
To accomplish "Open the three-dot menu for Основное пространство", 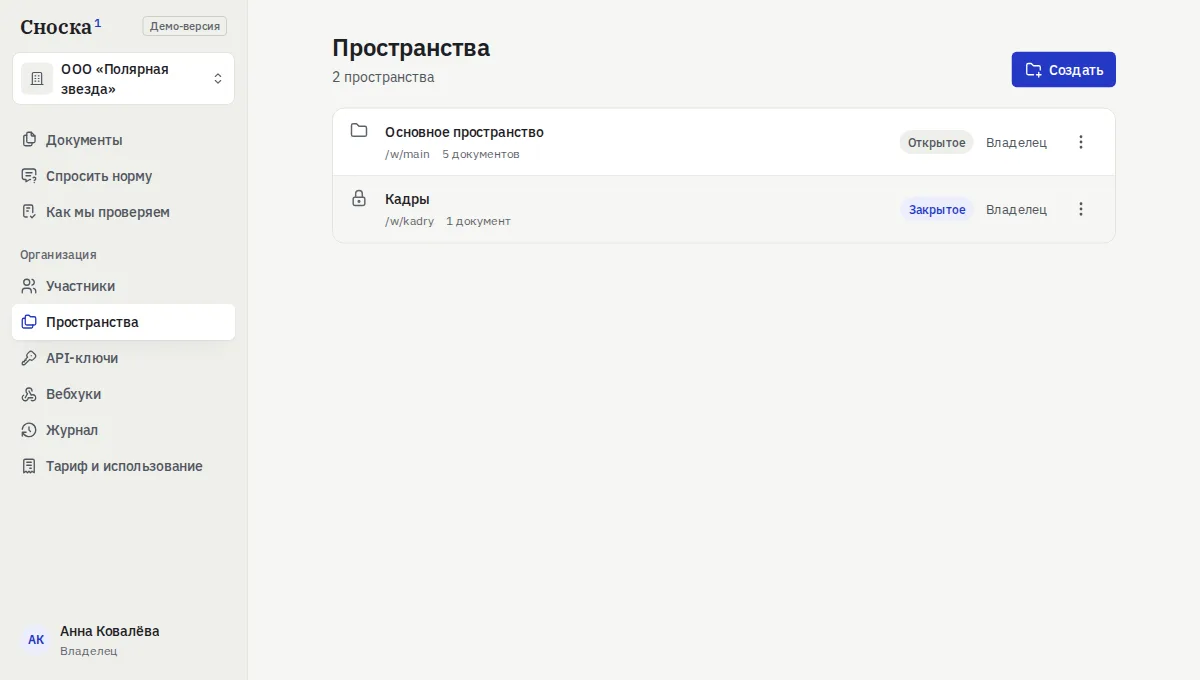I will tap(1081, 142).
